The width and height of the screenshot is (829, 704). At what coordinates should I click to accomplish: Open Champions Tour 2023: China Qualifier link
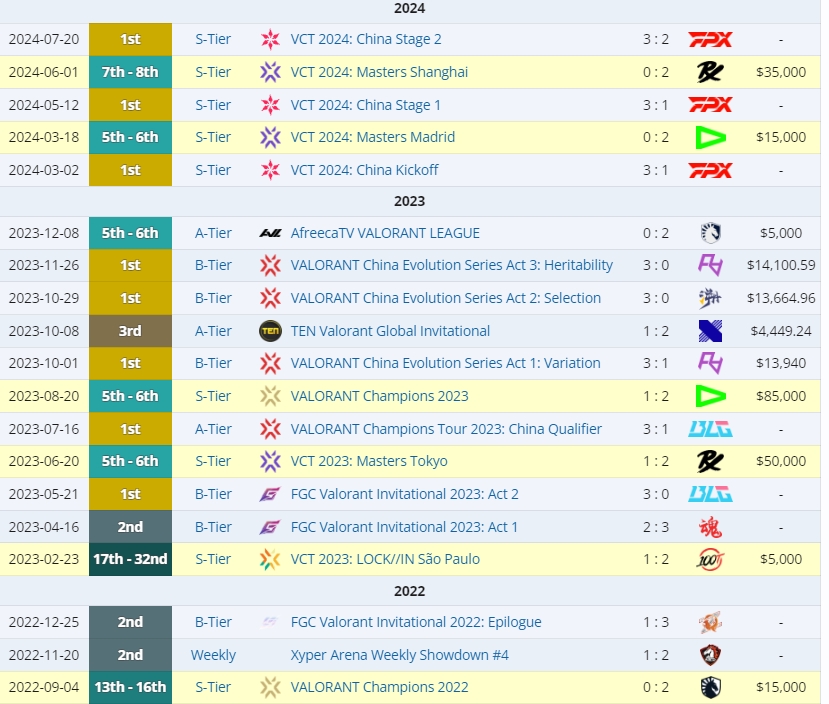pos(446,429)
